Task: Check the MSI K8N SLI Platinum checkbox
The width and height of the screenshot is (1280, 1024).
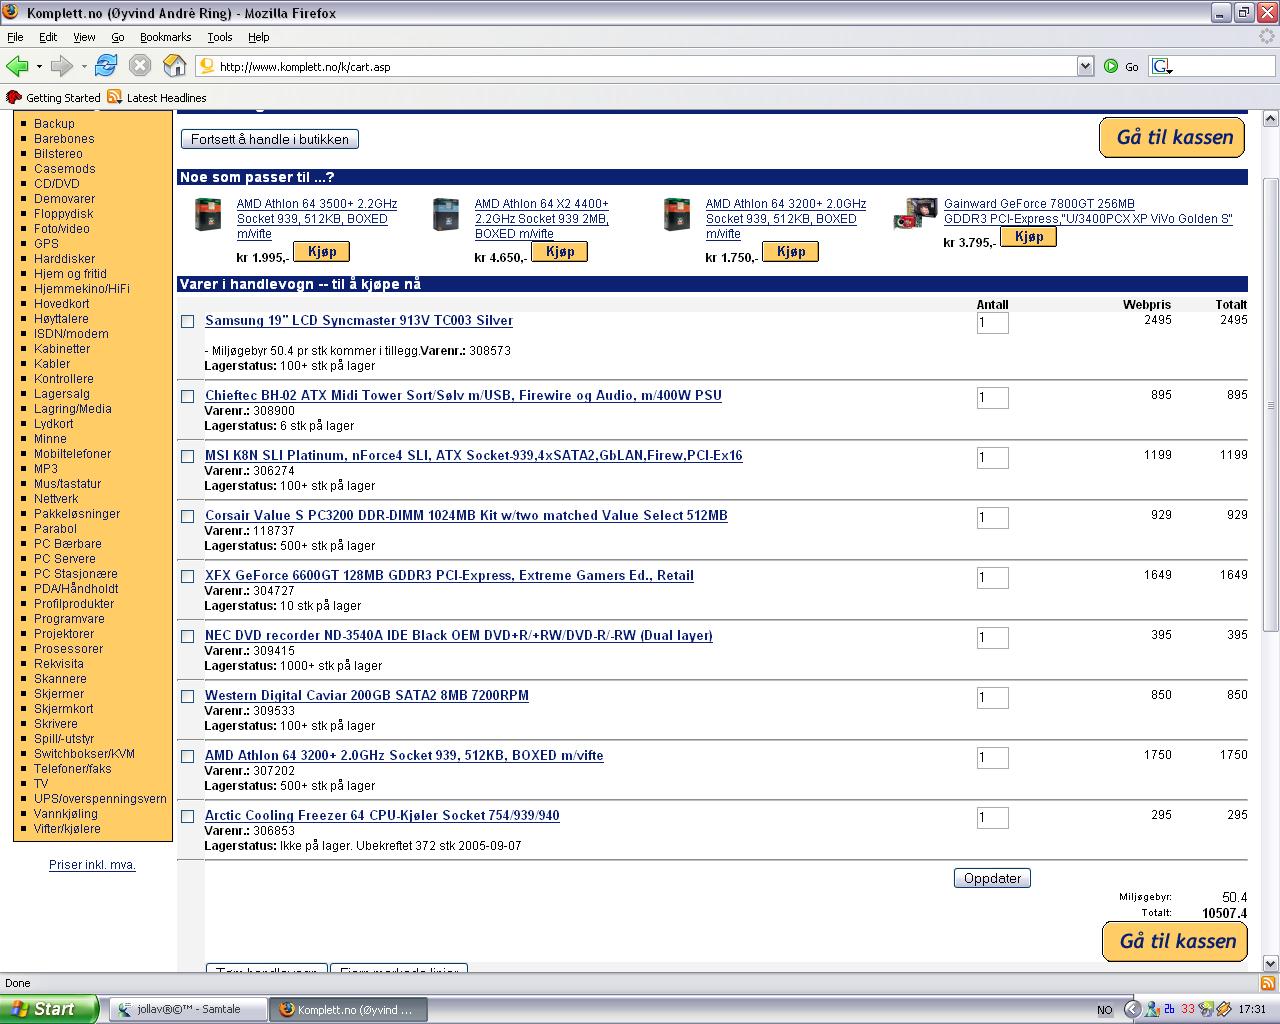Action: 187,456
